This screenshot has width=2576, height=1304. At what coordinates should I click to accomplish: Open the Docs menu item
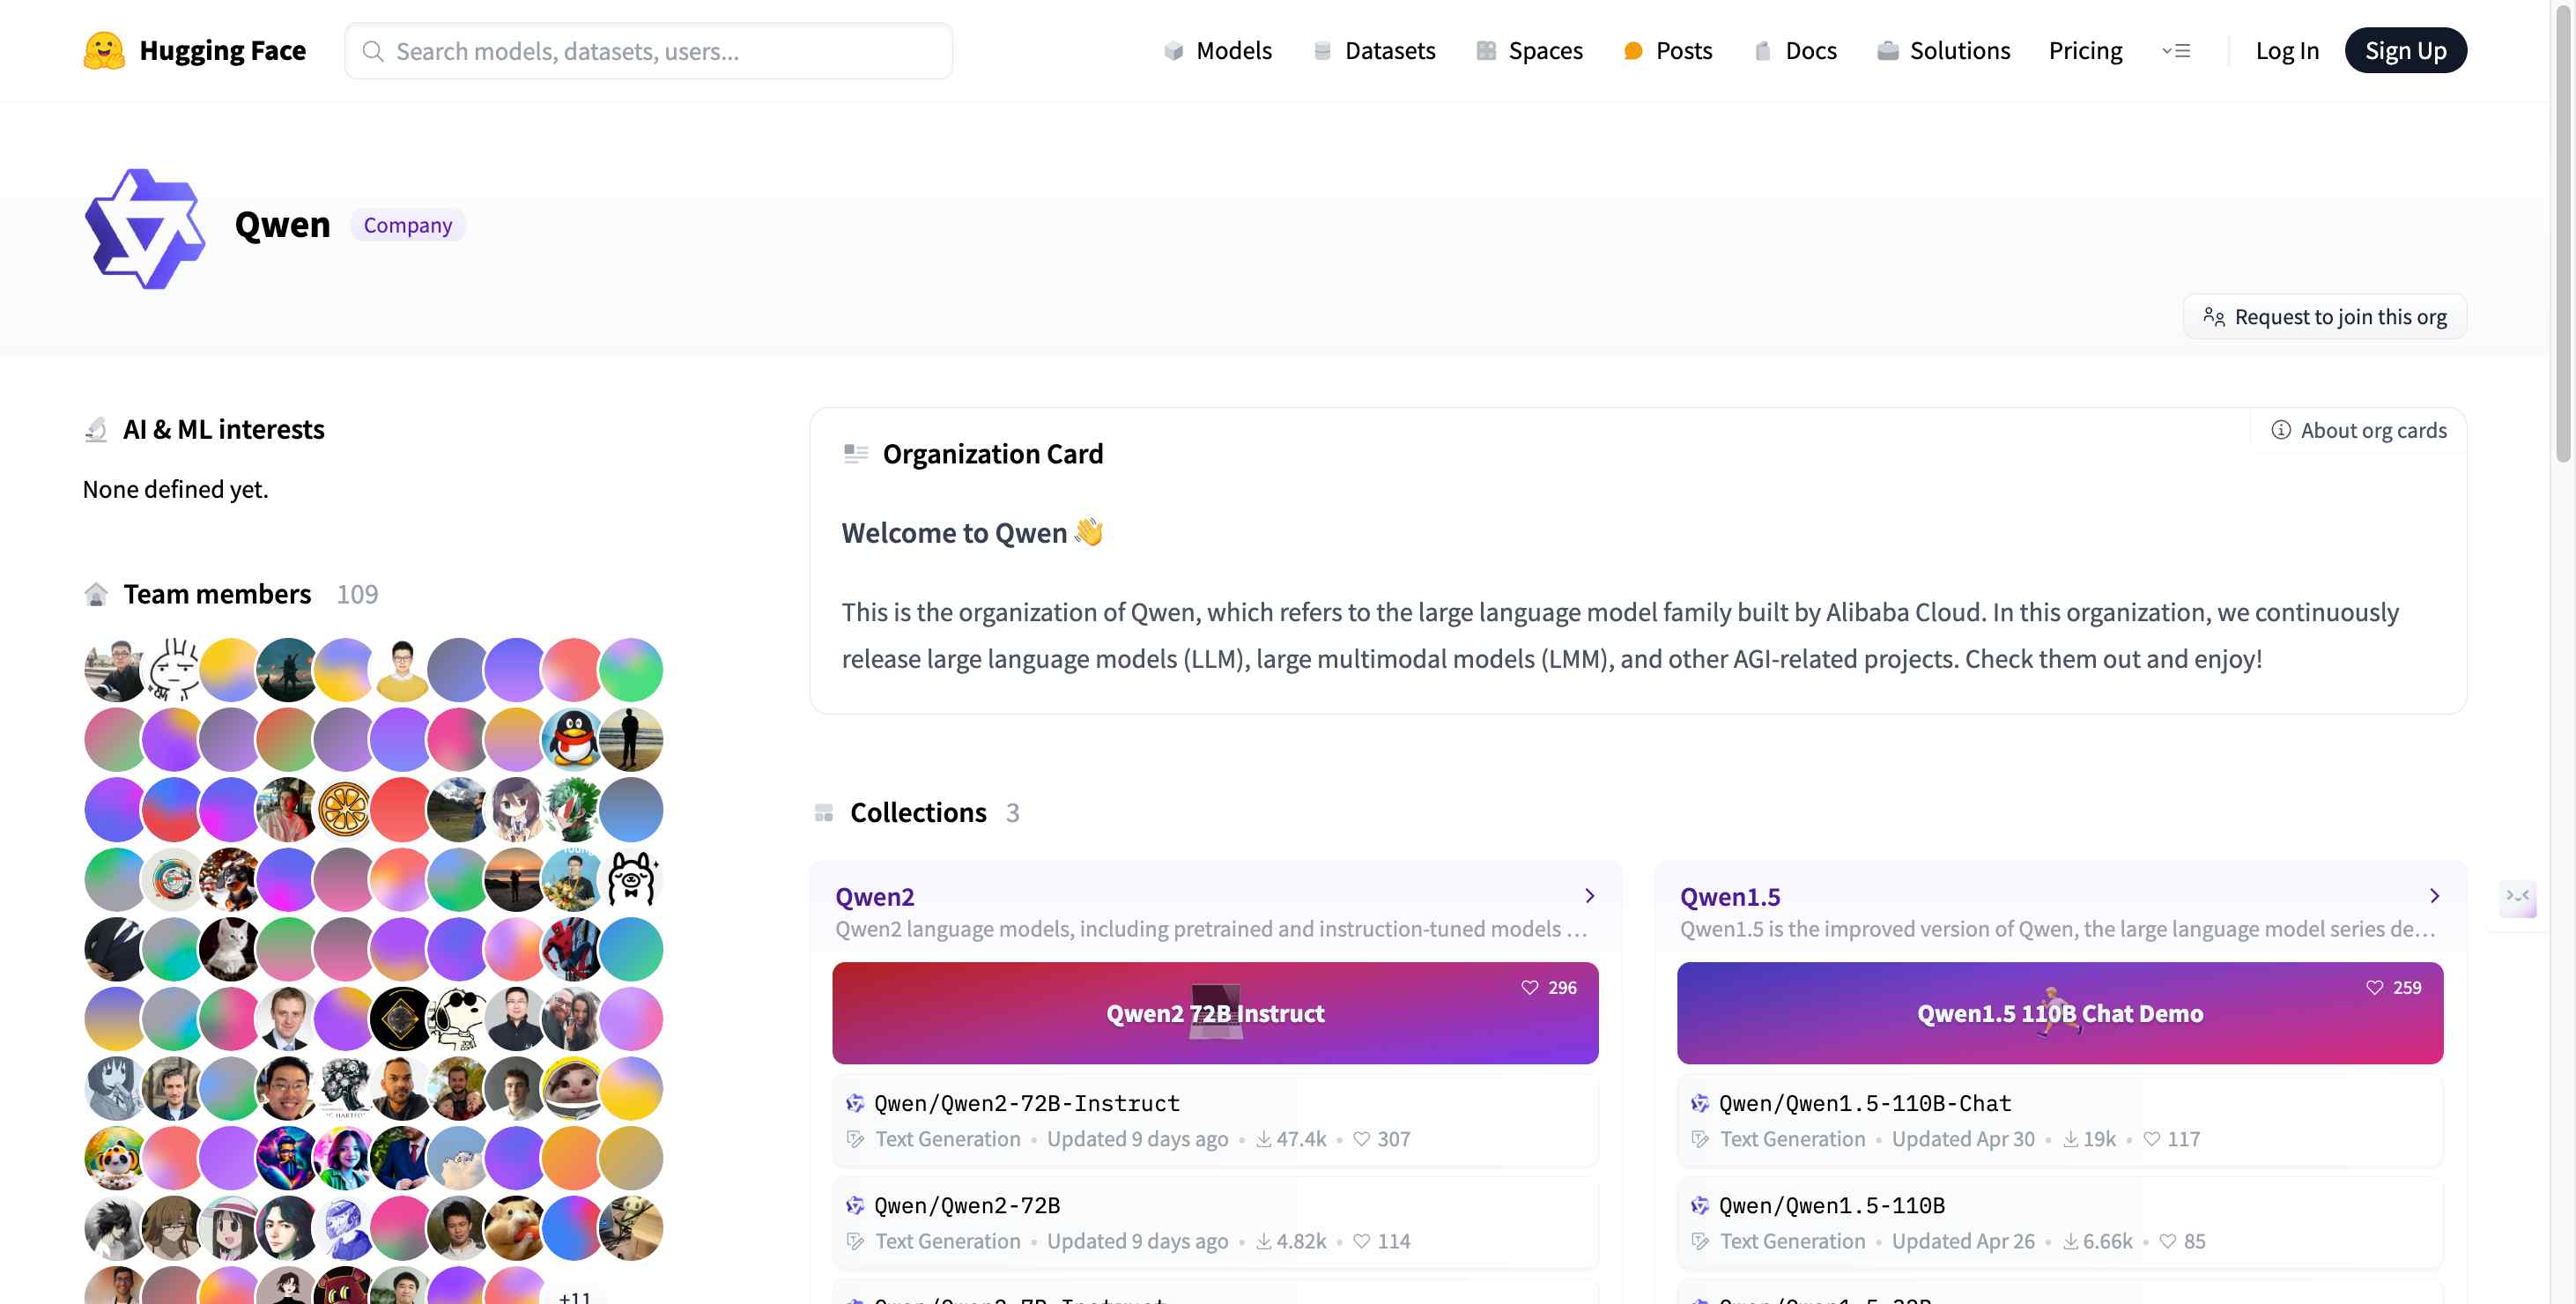[1795, 51]
